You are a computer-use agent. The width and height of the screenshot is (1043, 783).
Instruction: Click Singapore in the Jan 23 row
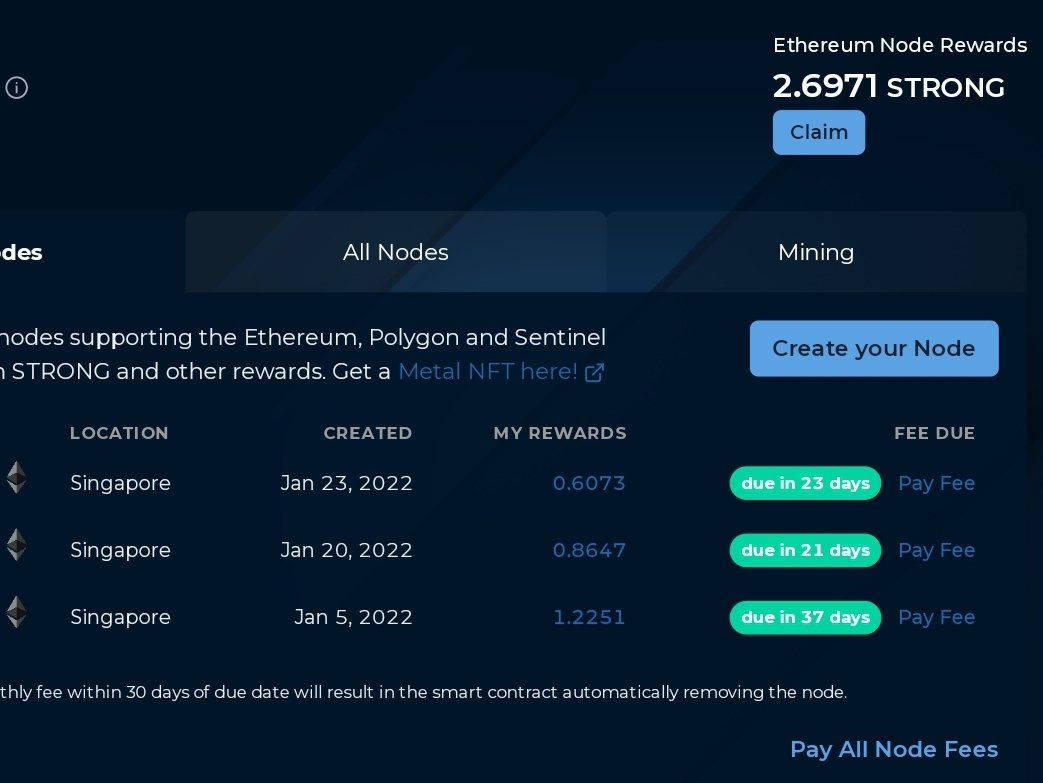[x=120, y=484]
